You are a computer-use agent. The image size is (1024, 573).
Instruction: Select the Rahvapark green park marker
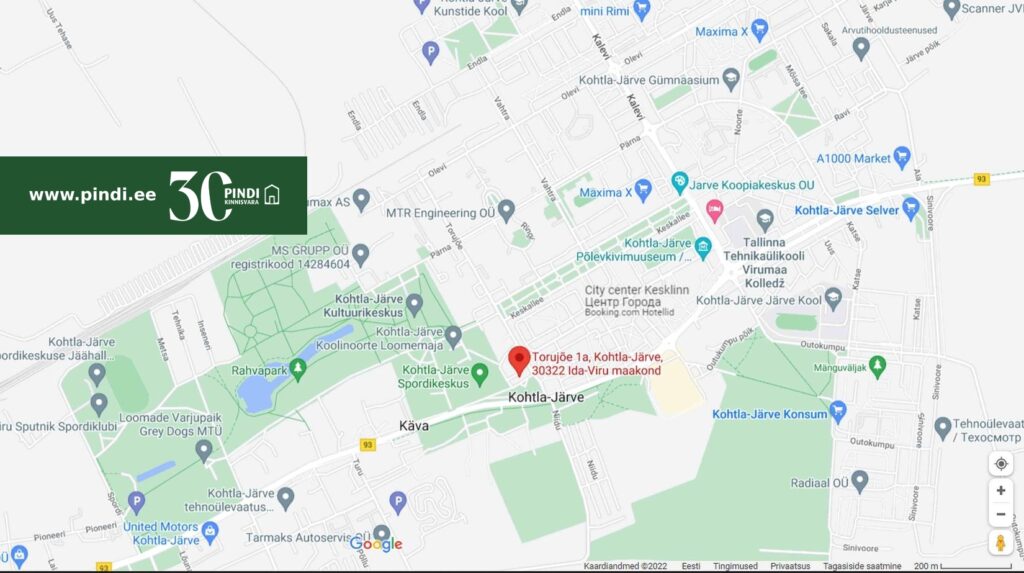[298, 370]
